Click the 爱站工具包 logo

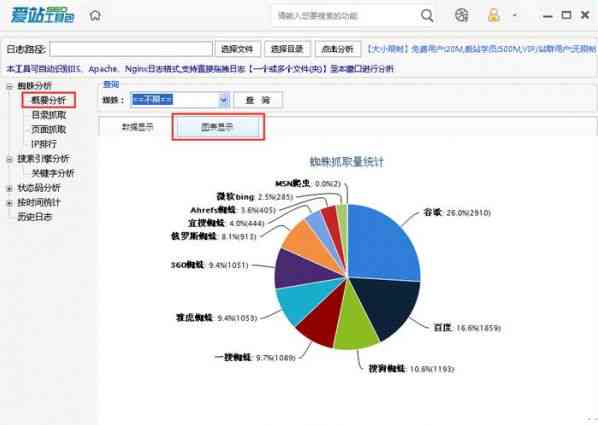[42, 15]
